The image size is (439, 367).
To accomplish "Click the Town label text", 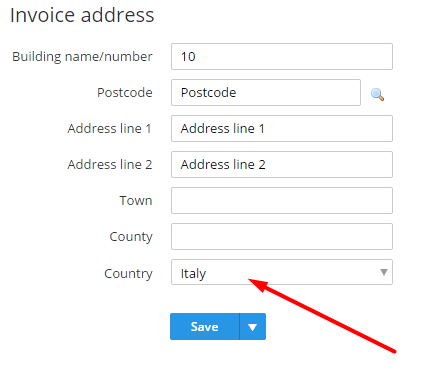I will 136,200.
